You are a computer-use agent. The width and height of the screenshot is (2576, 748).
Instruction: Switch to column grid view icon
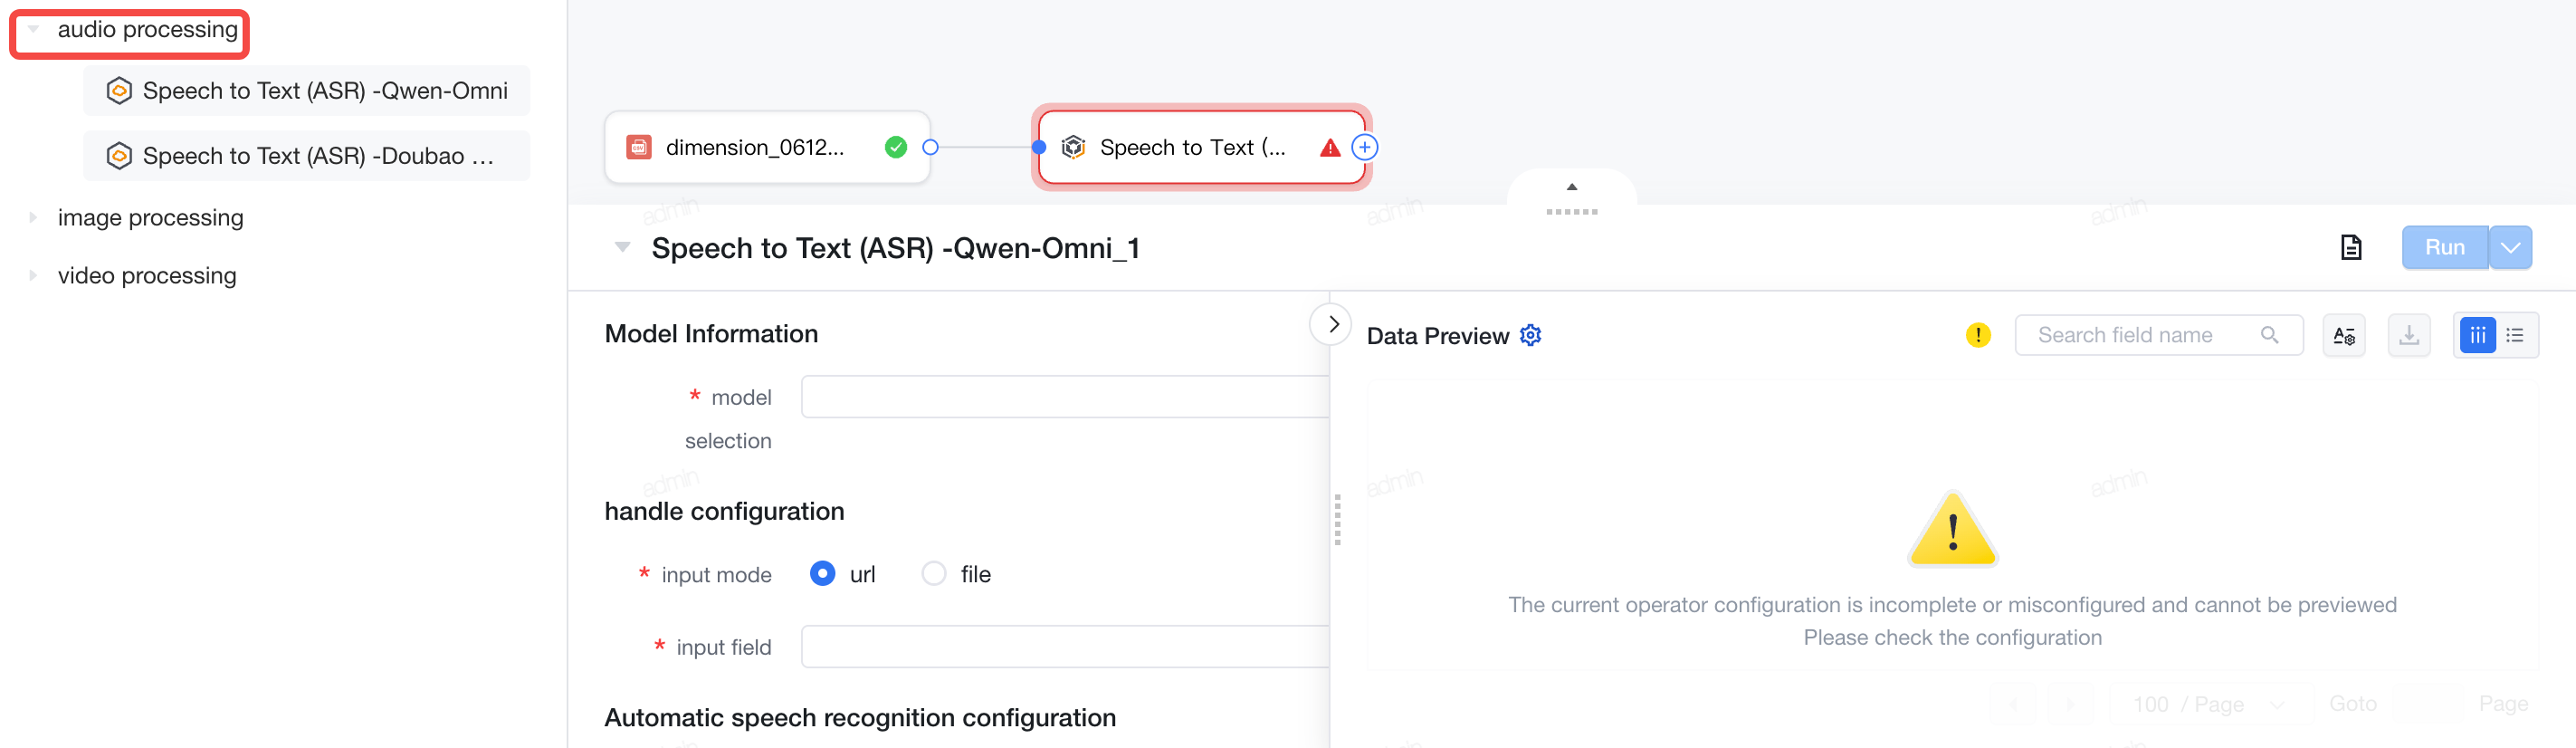pyautogui.click(x=2476, y=335)
